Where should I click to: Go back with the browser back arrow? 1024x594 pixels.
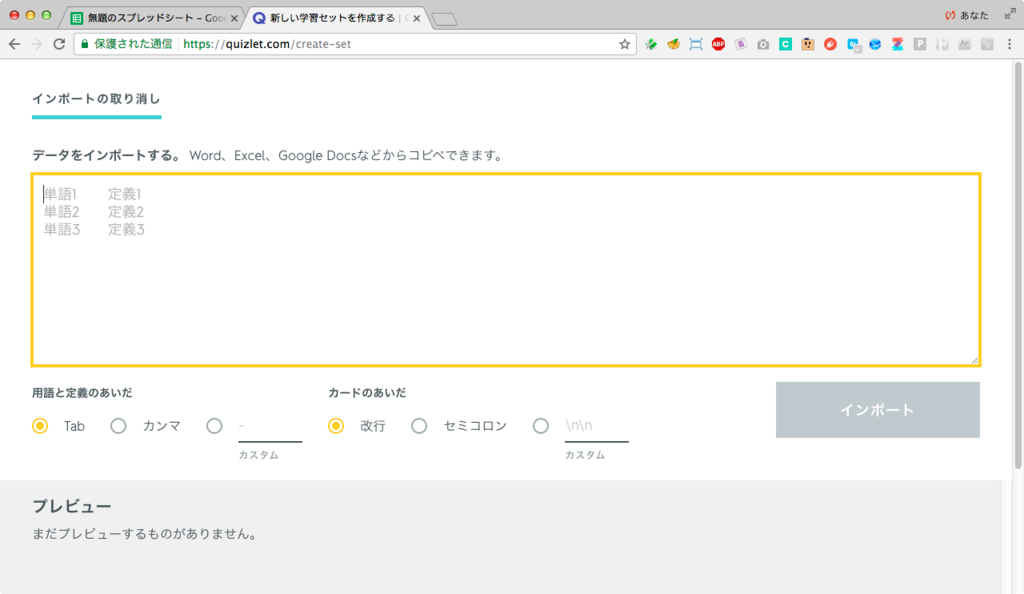click(x=14, y=44)
